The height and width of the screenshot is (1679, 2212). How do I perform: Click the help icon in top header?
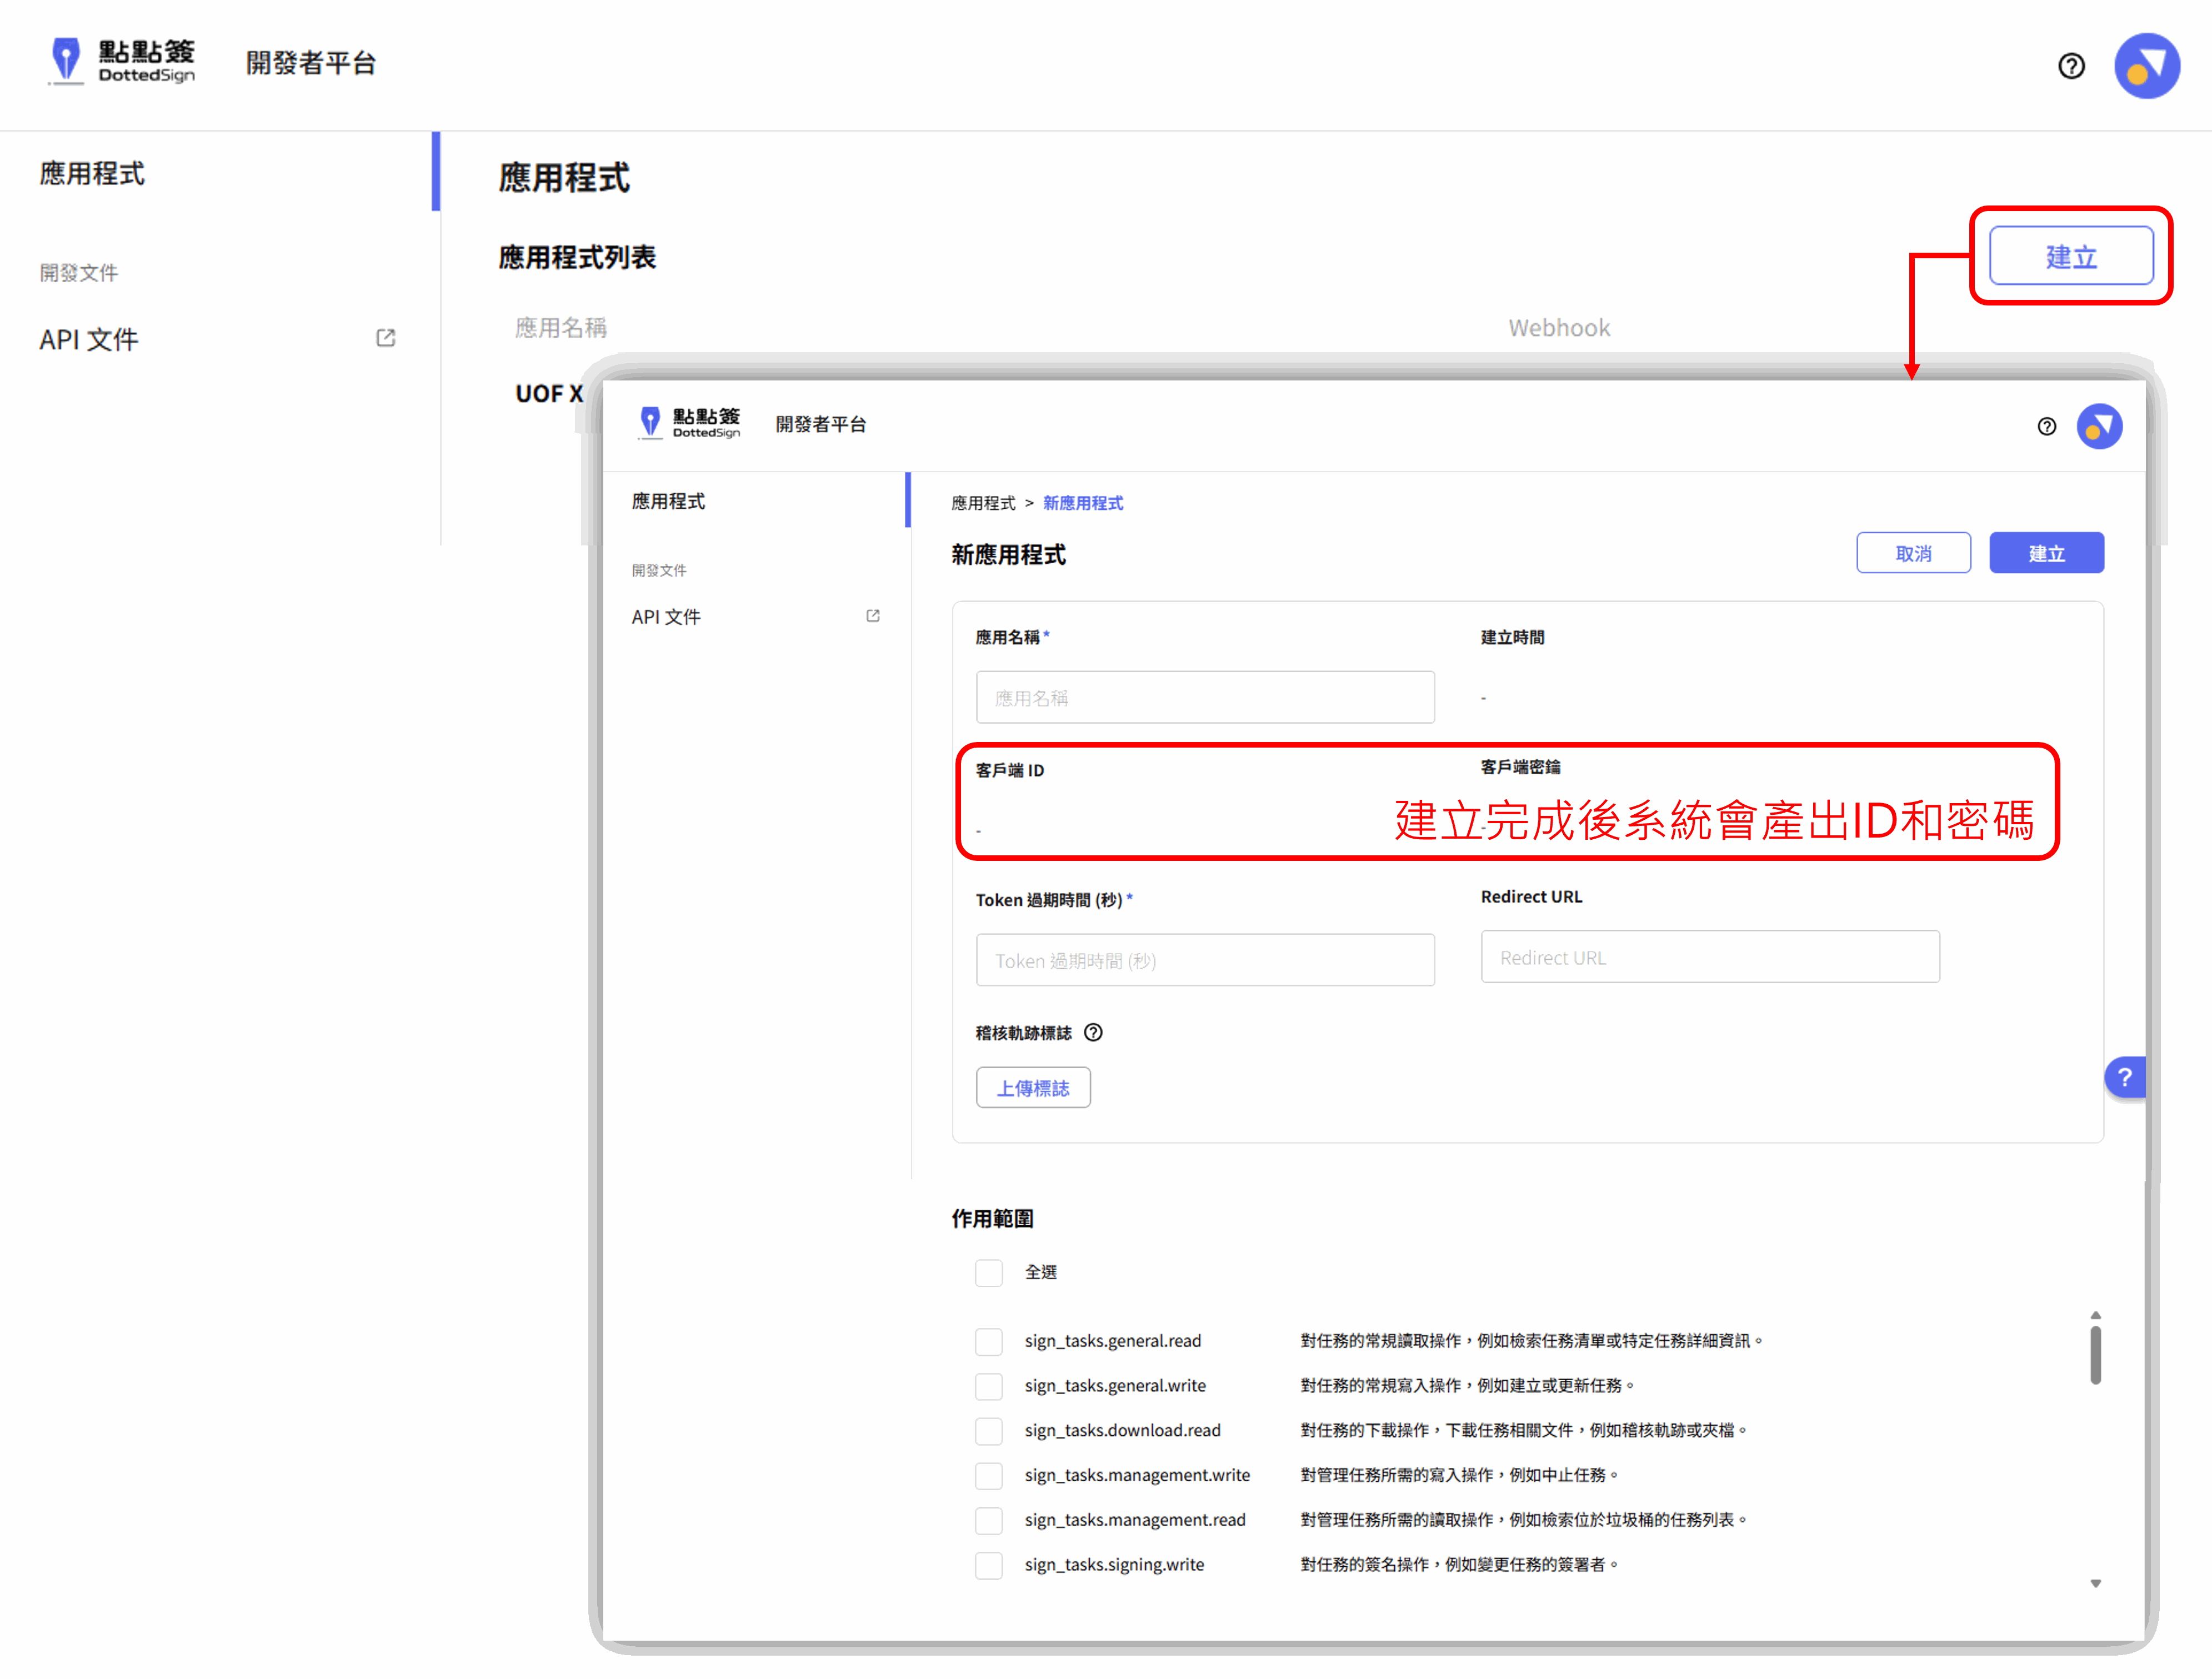click(x=2071, y=66)
